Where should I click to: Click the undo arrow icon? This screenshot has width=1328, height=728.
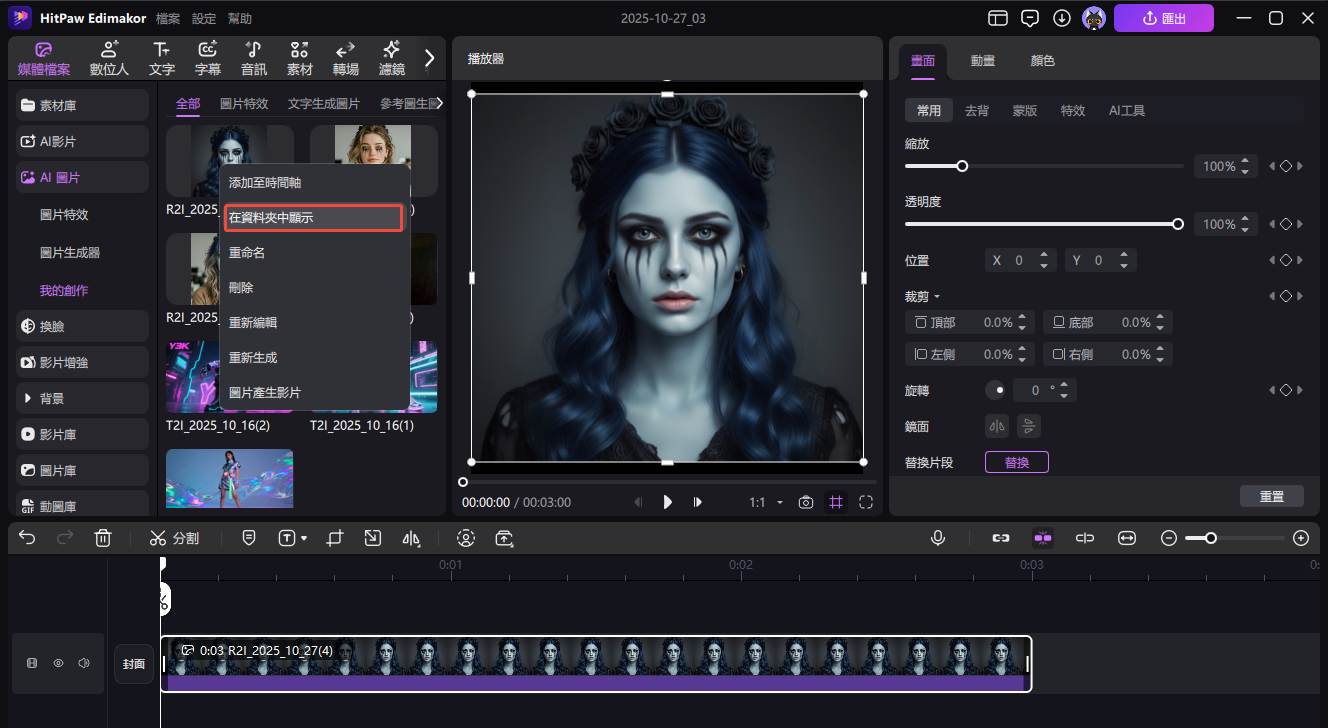click(x=27, y=538)
